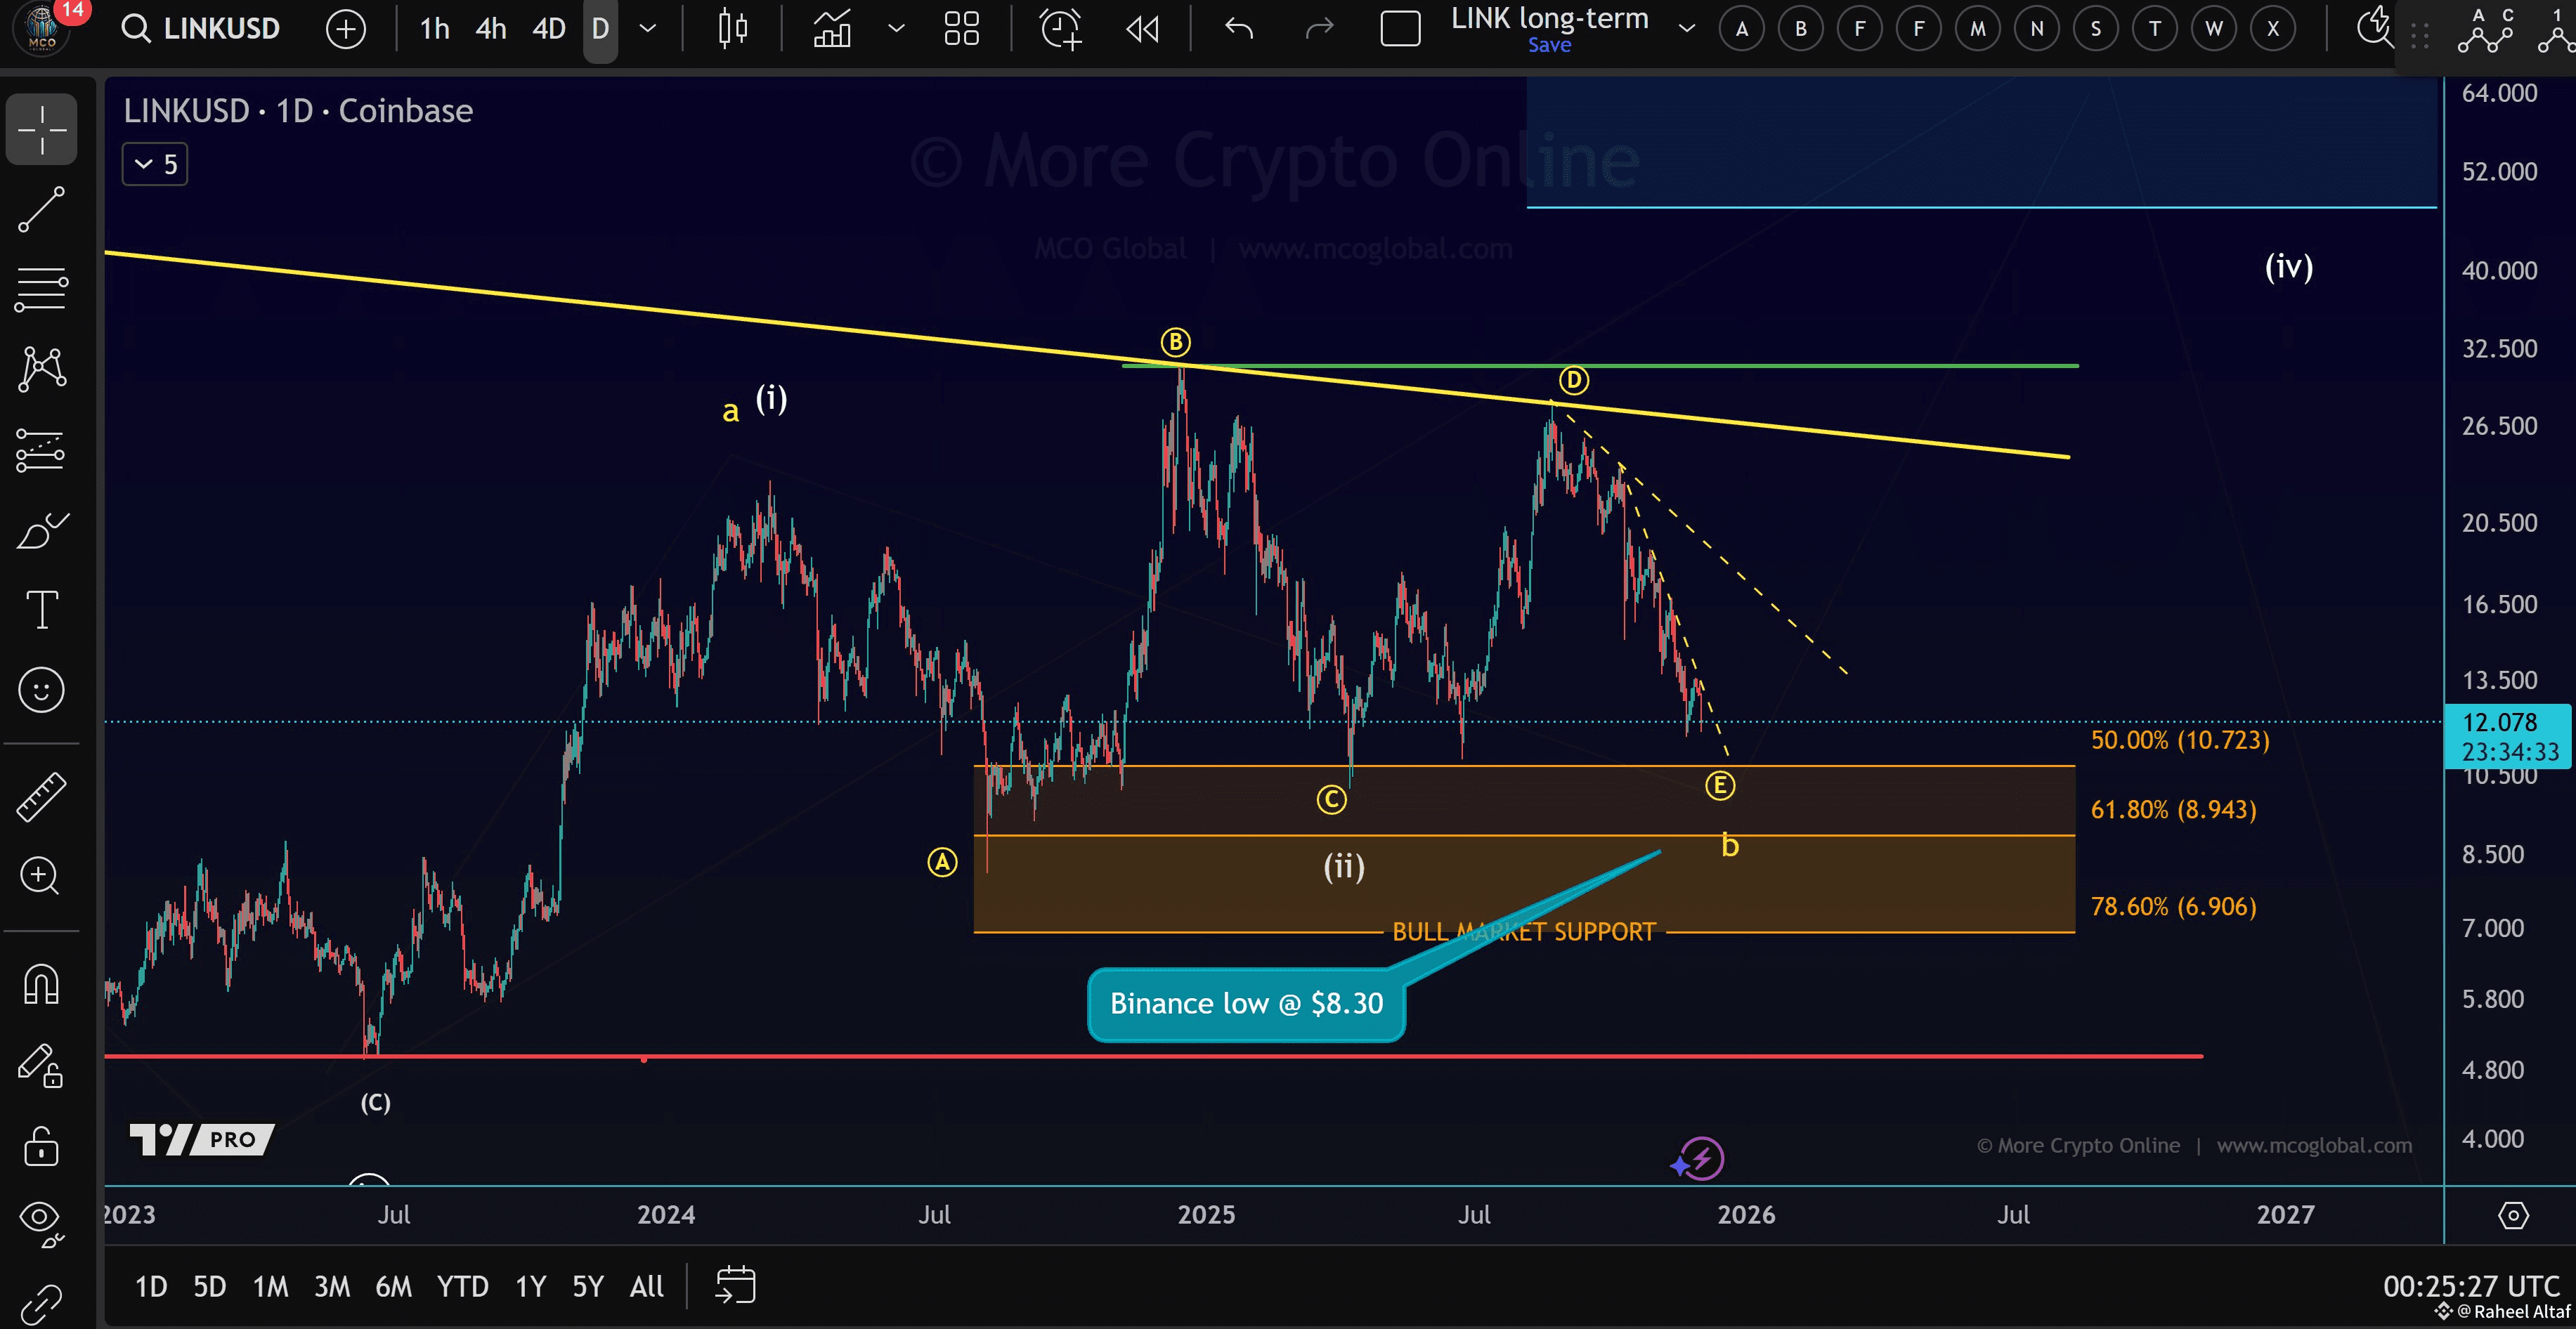Open the LINK long-term layout dropdown
The height and width of the screenshot is (1329, 2576).
(1687, 28)
